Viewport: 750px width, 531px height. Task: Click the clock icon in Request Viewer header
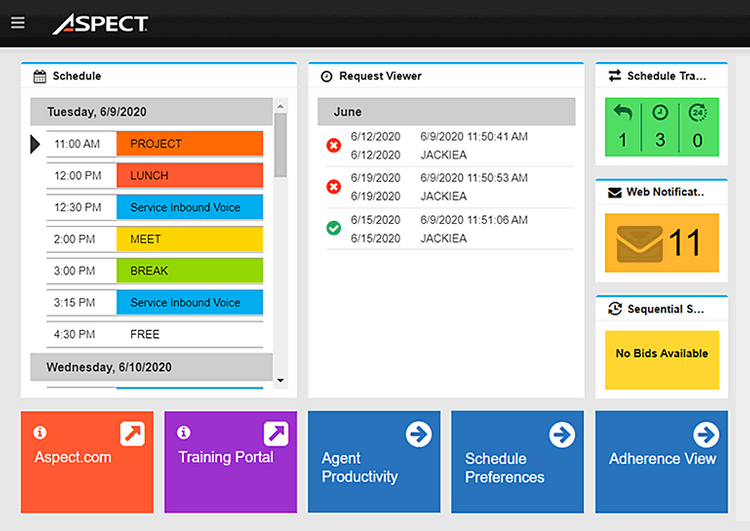click(x=326, y=76)
